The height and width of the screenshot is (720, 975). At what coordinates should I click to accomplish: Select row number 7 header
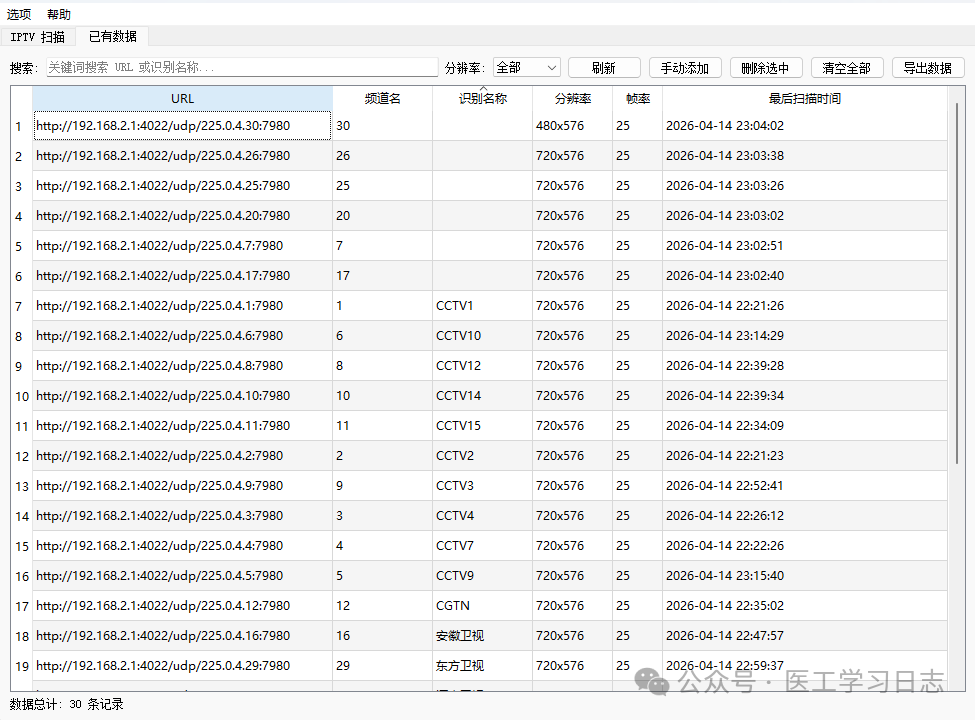click(x=19, y=306)
